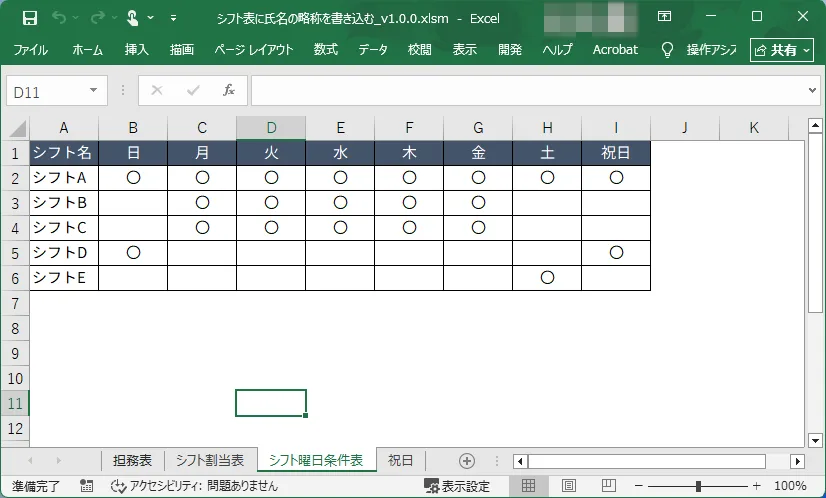
Task: Click vertical scrollbar up arrow
Action: 815,125
